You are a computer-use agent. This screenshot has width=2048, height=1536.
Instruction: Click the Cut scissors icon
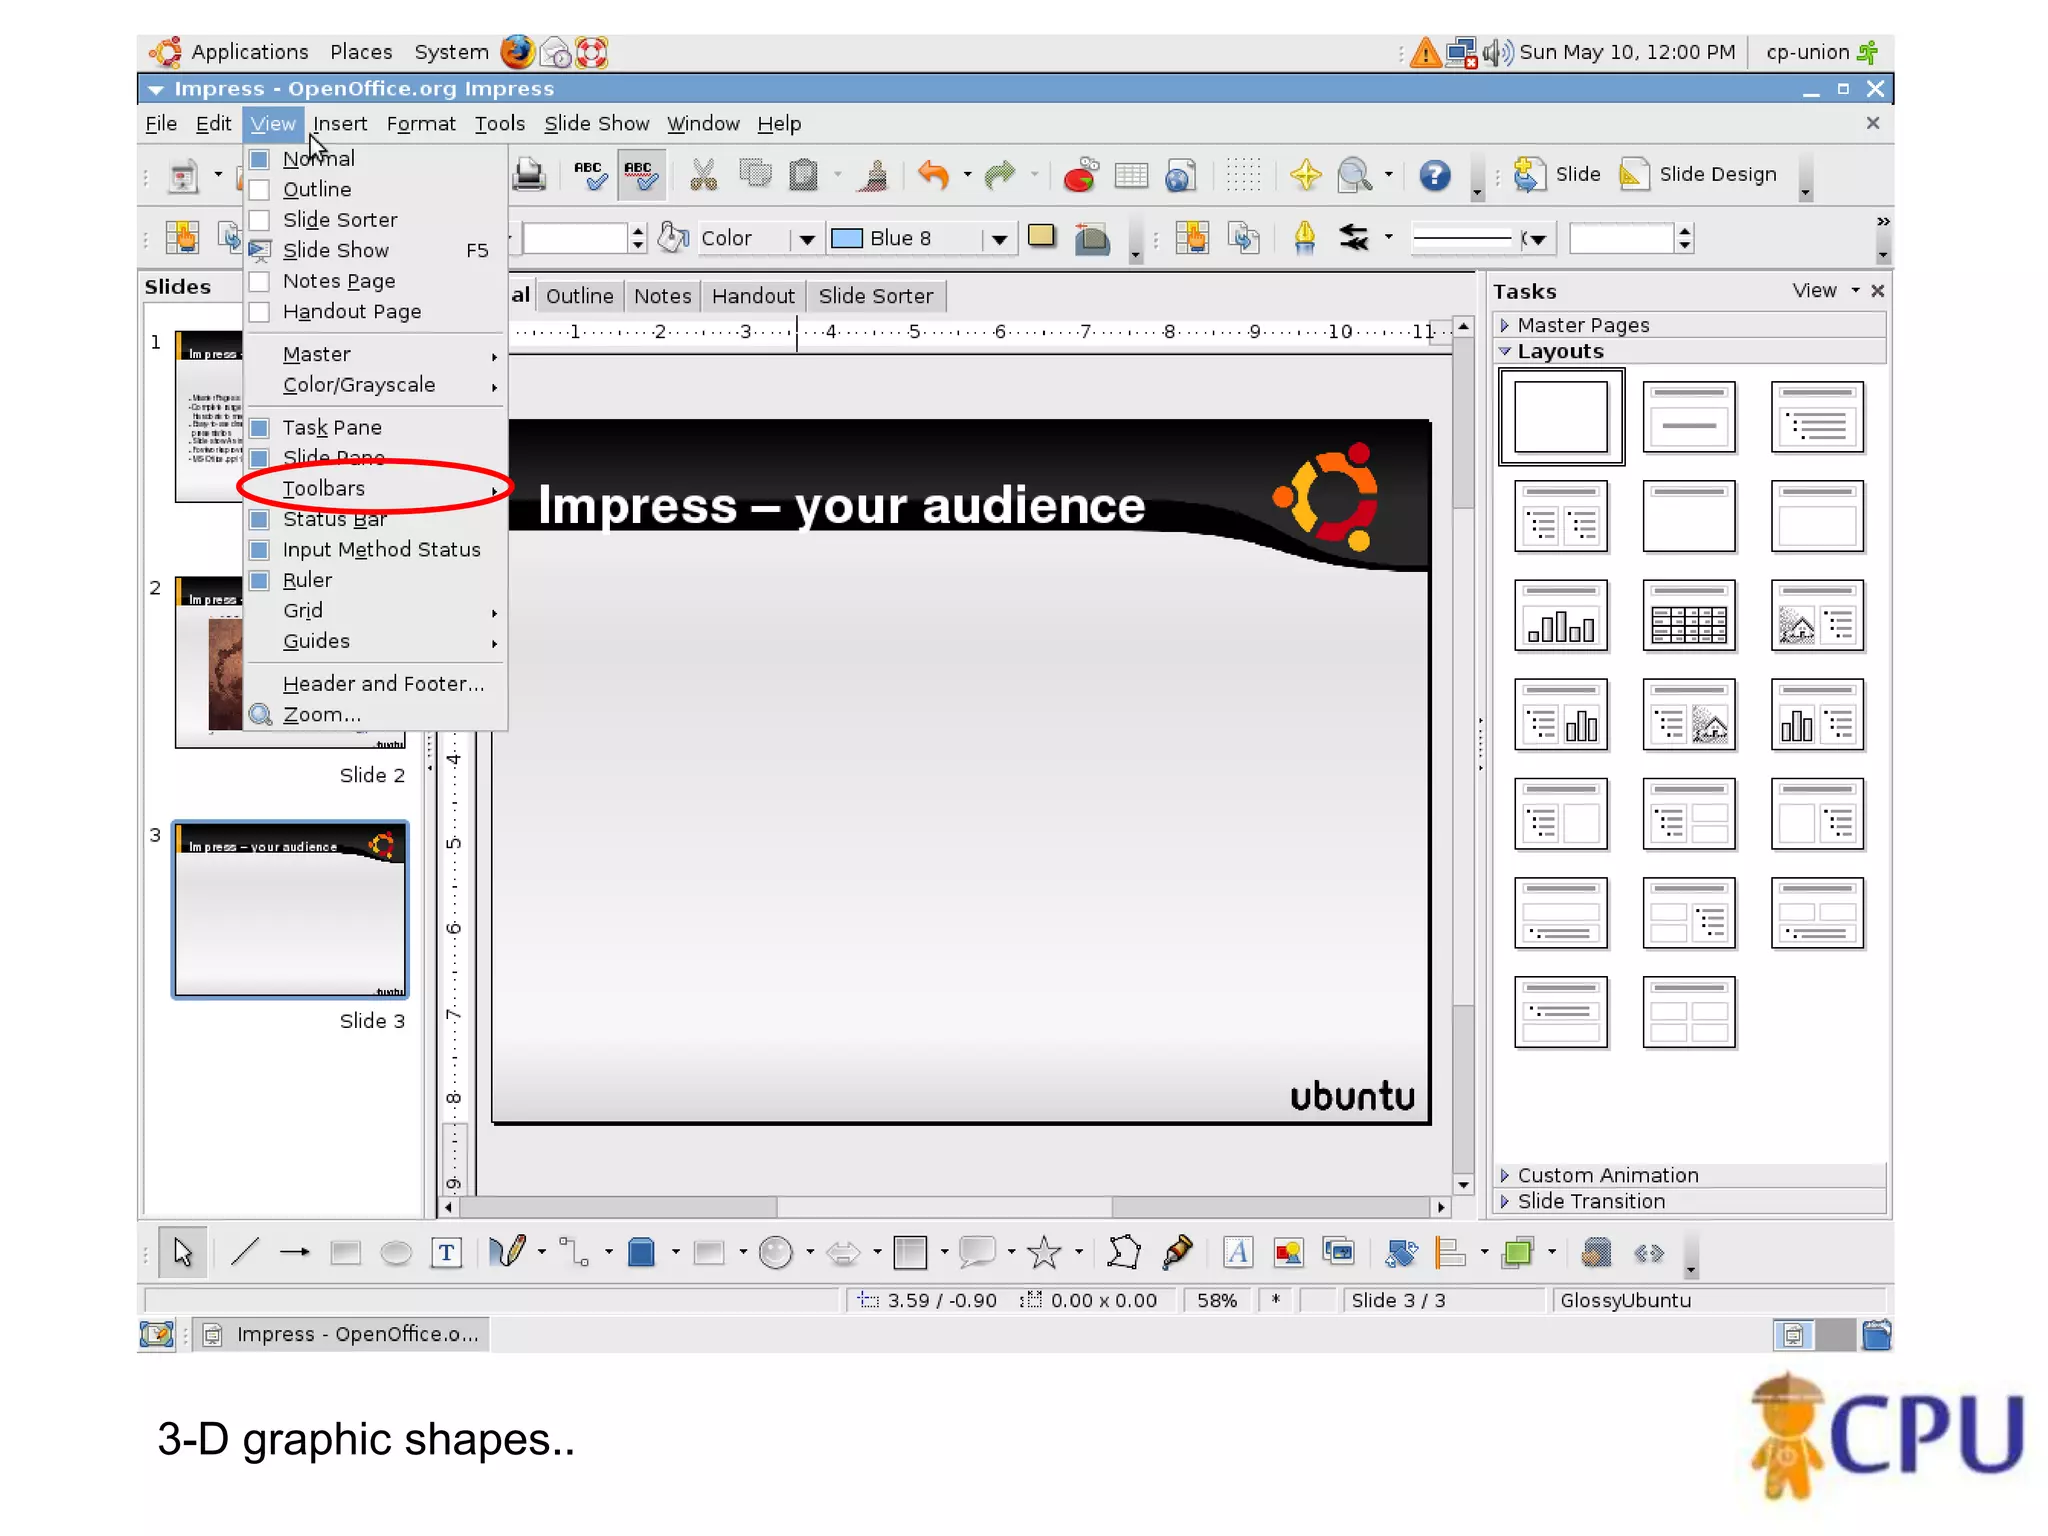tap(703, 175)
